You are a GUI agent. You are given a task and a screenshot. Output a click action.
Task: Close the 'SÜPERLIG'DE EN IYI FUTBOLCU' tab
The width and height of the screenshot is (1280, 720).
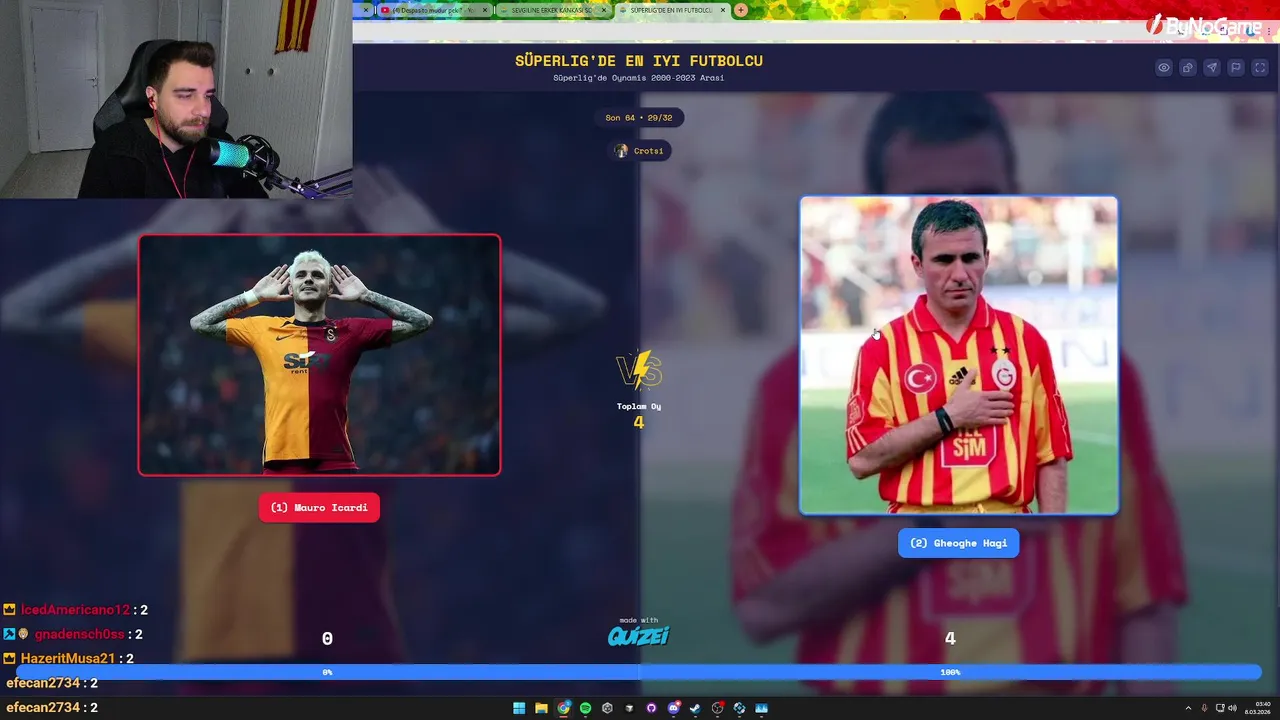(x=723, y=10)
